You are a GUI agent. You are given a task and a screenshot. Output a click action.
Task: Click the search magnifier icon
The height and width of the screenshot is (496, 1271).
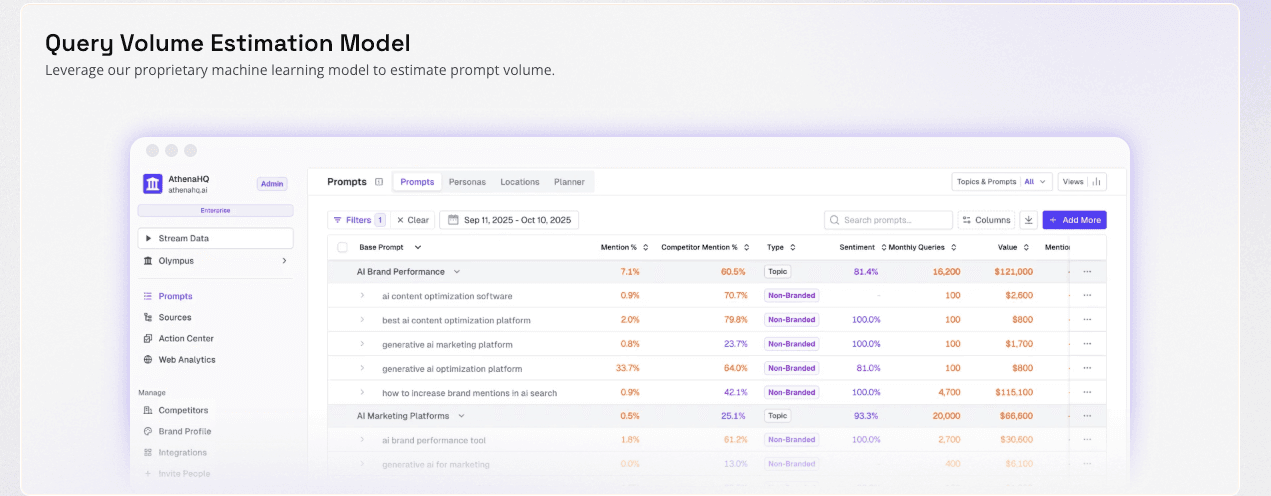click(835, 220)
